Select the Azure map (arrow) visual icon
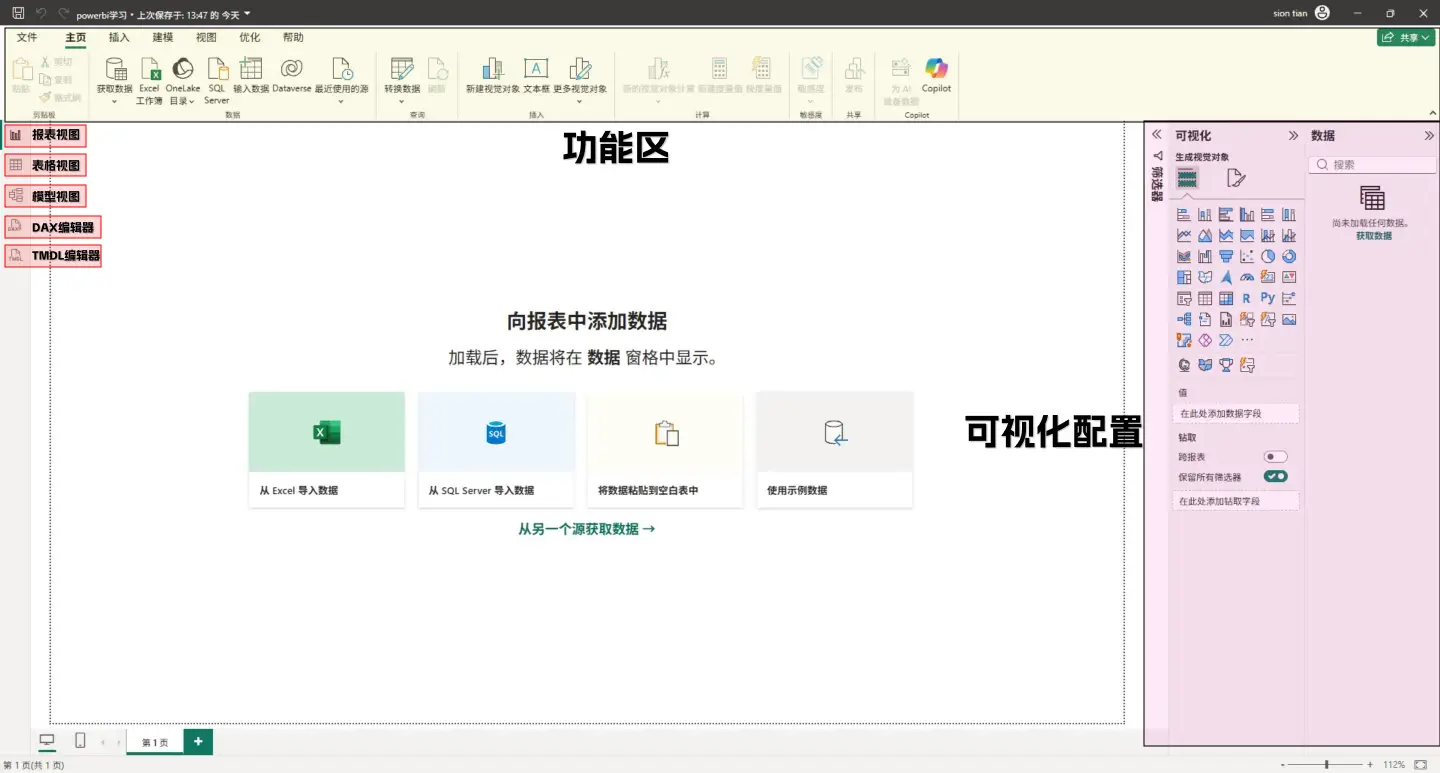1440x773 pixels. tap(1226, 277)
